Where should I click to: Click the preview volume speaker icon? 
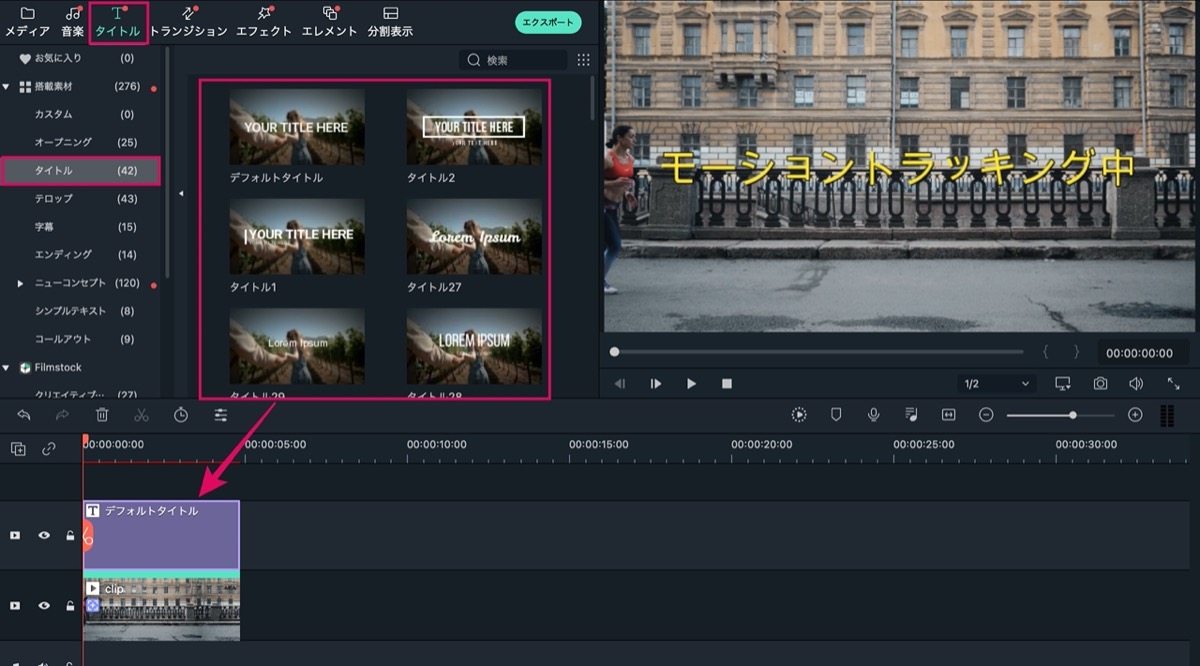click(1136, 384)
